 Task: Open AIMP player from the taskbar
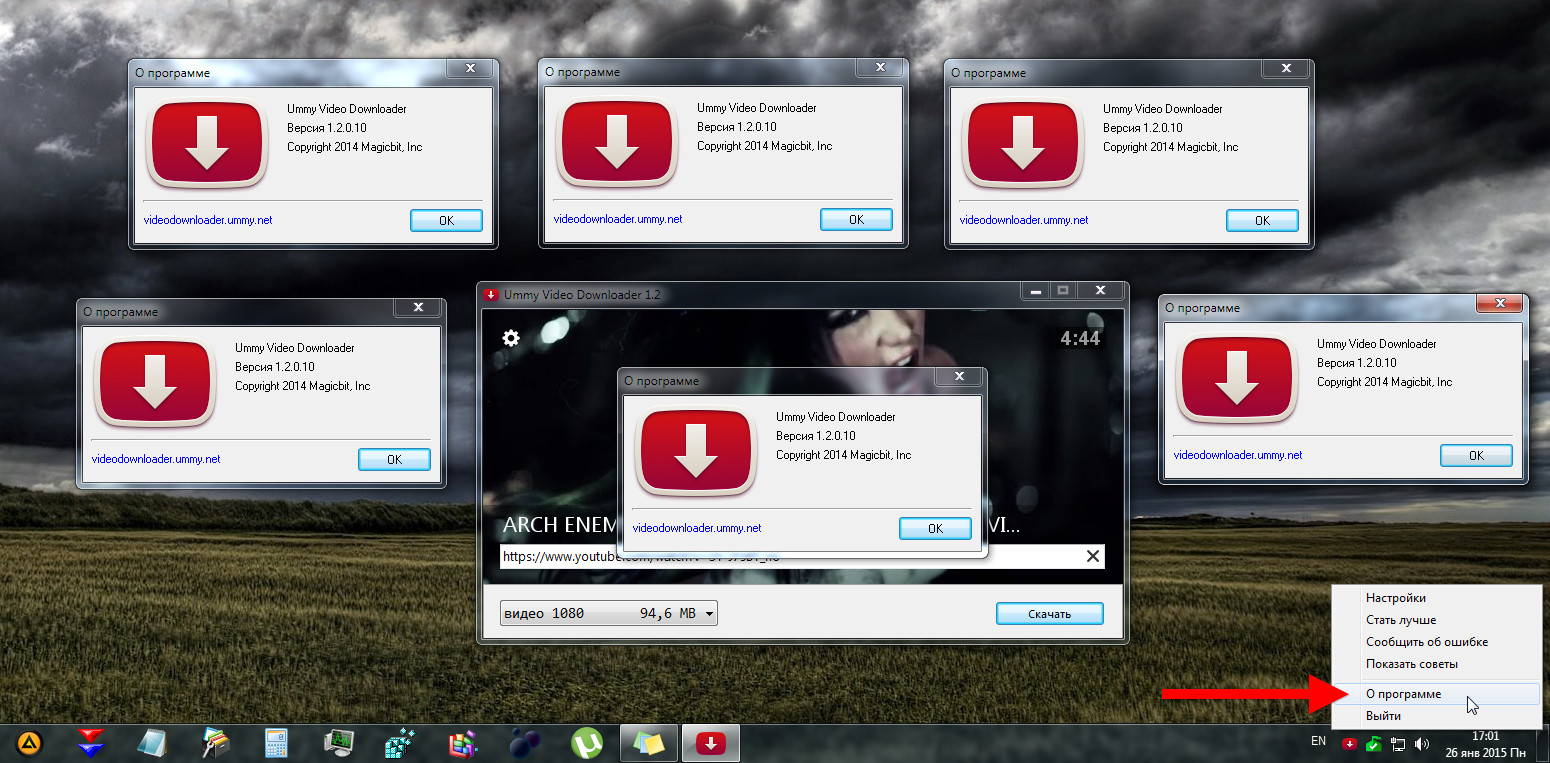coord(31,742)
